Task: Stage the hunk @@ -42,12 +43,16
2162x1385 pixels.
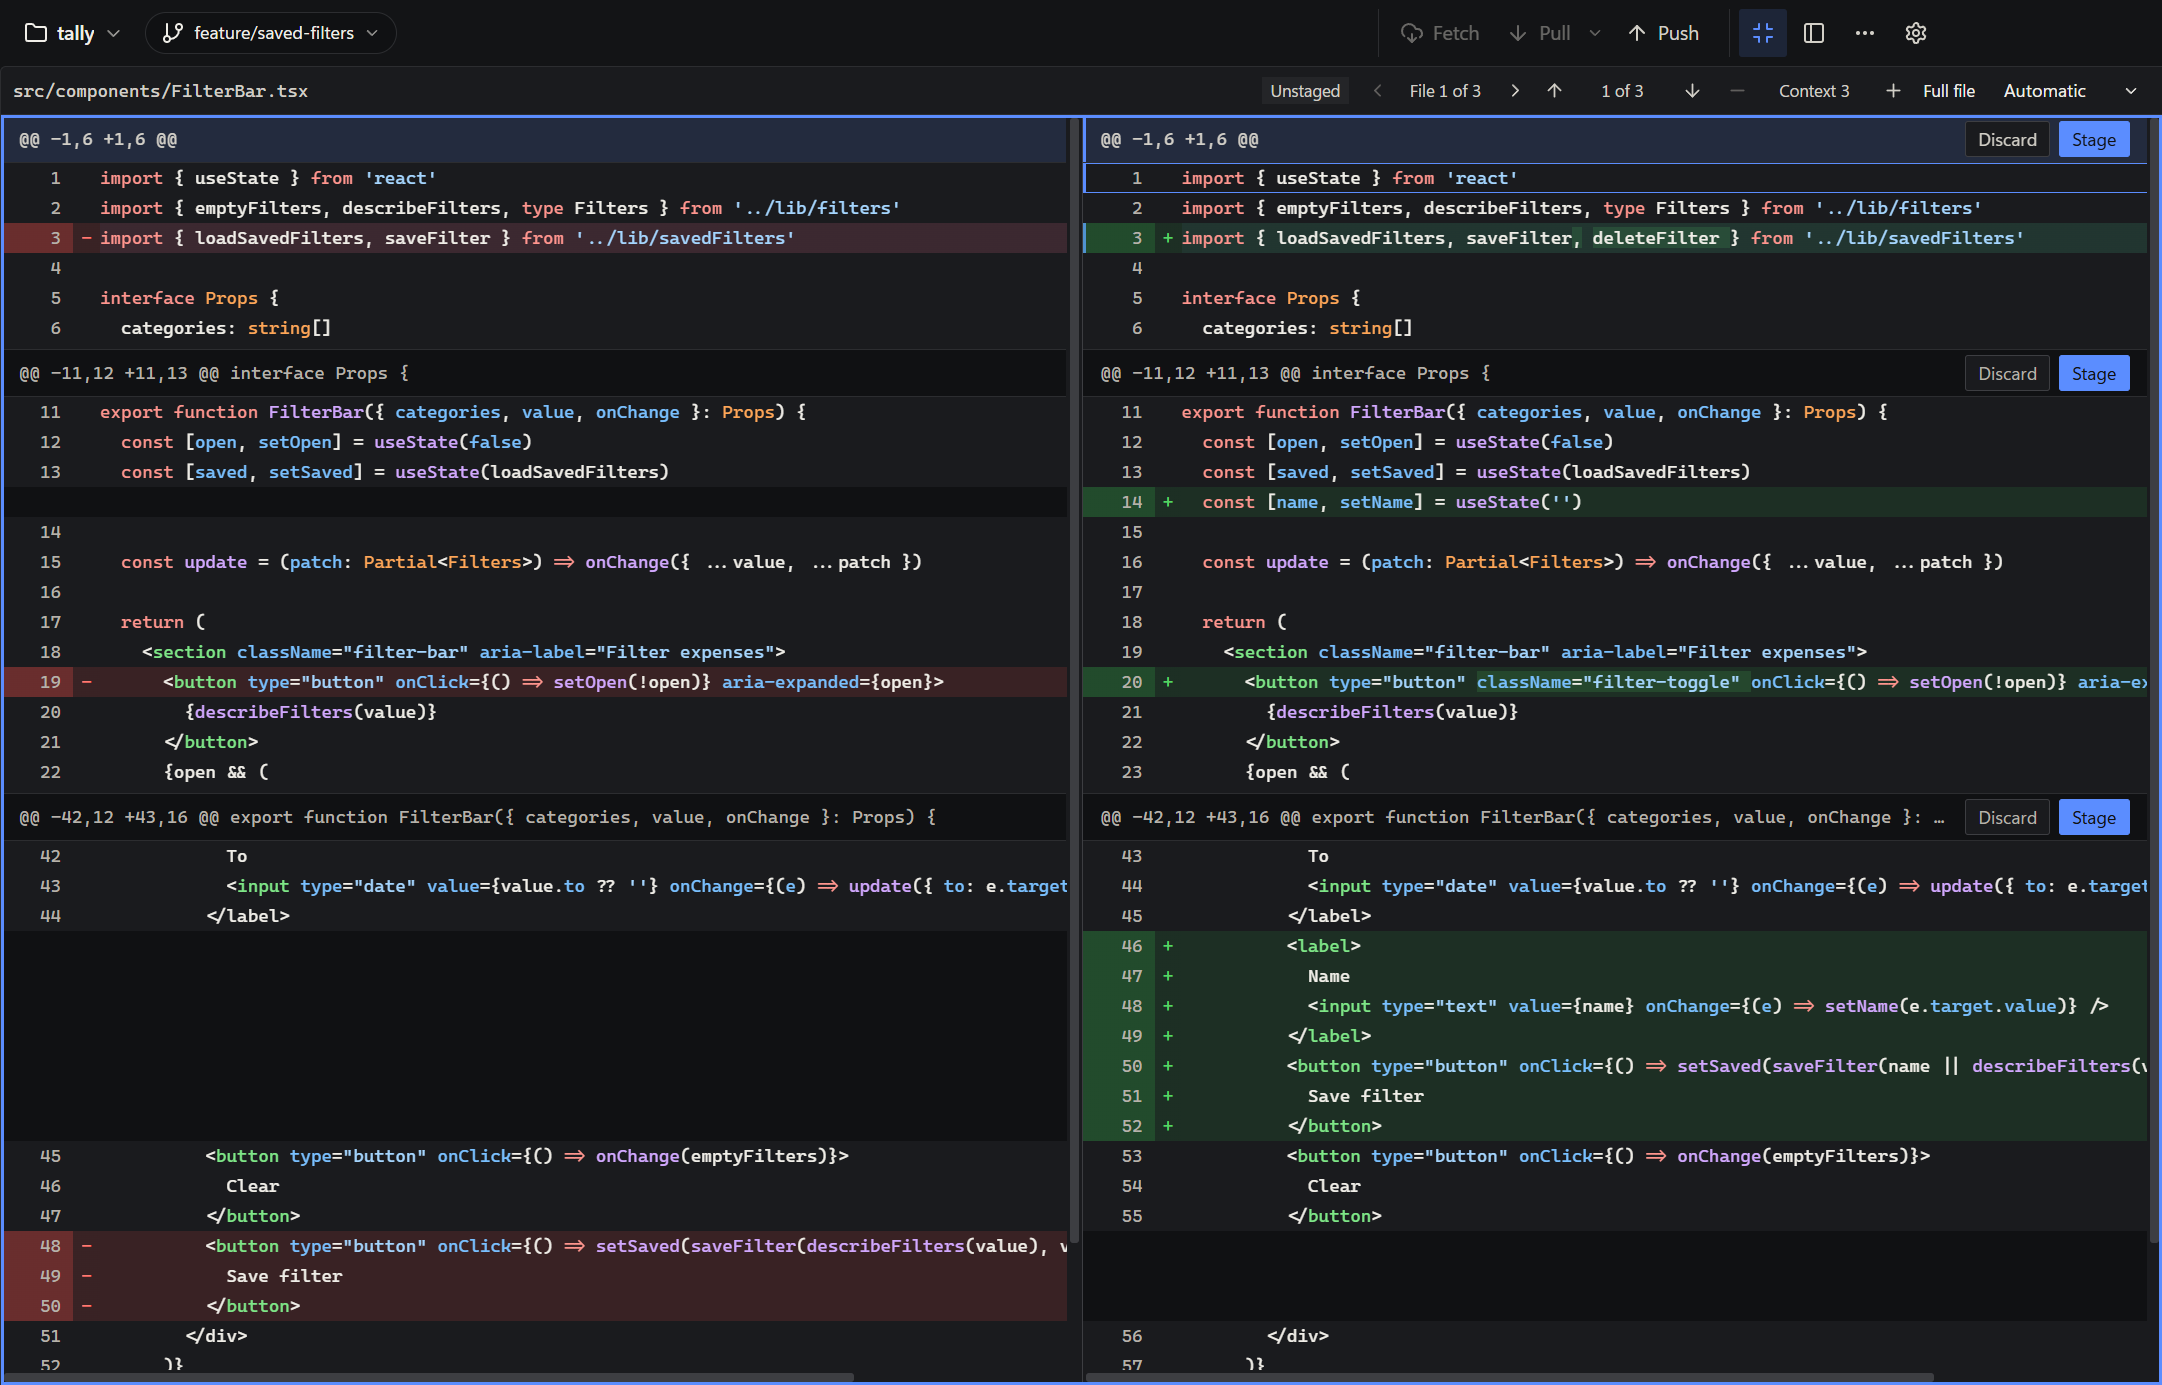Action: coord(2094,818)
